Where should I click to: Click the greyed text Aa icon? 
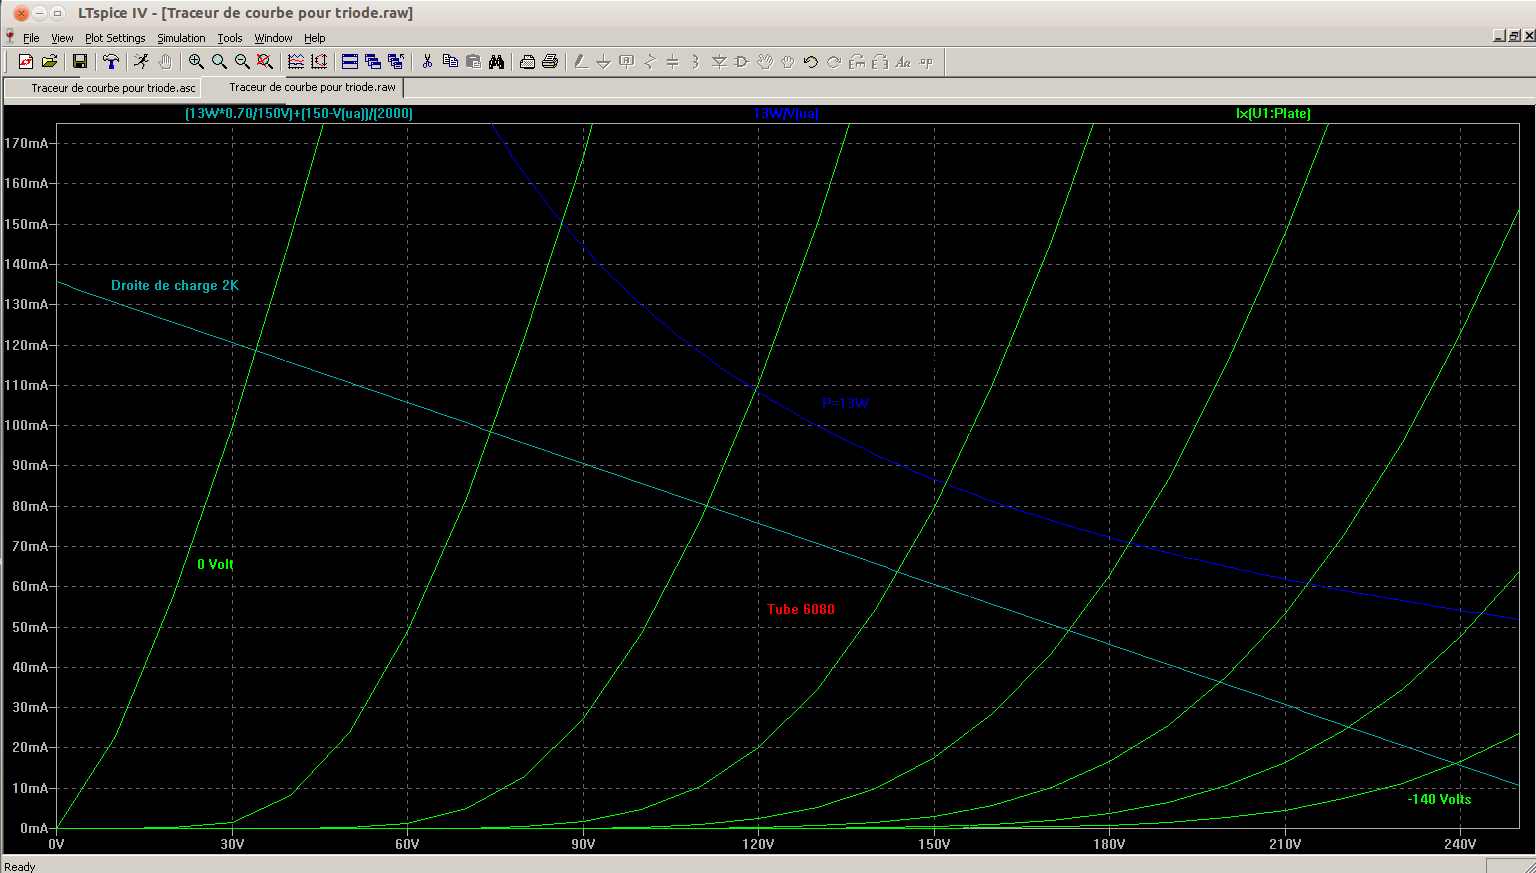903,62
